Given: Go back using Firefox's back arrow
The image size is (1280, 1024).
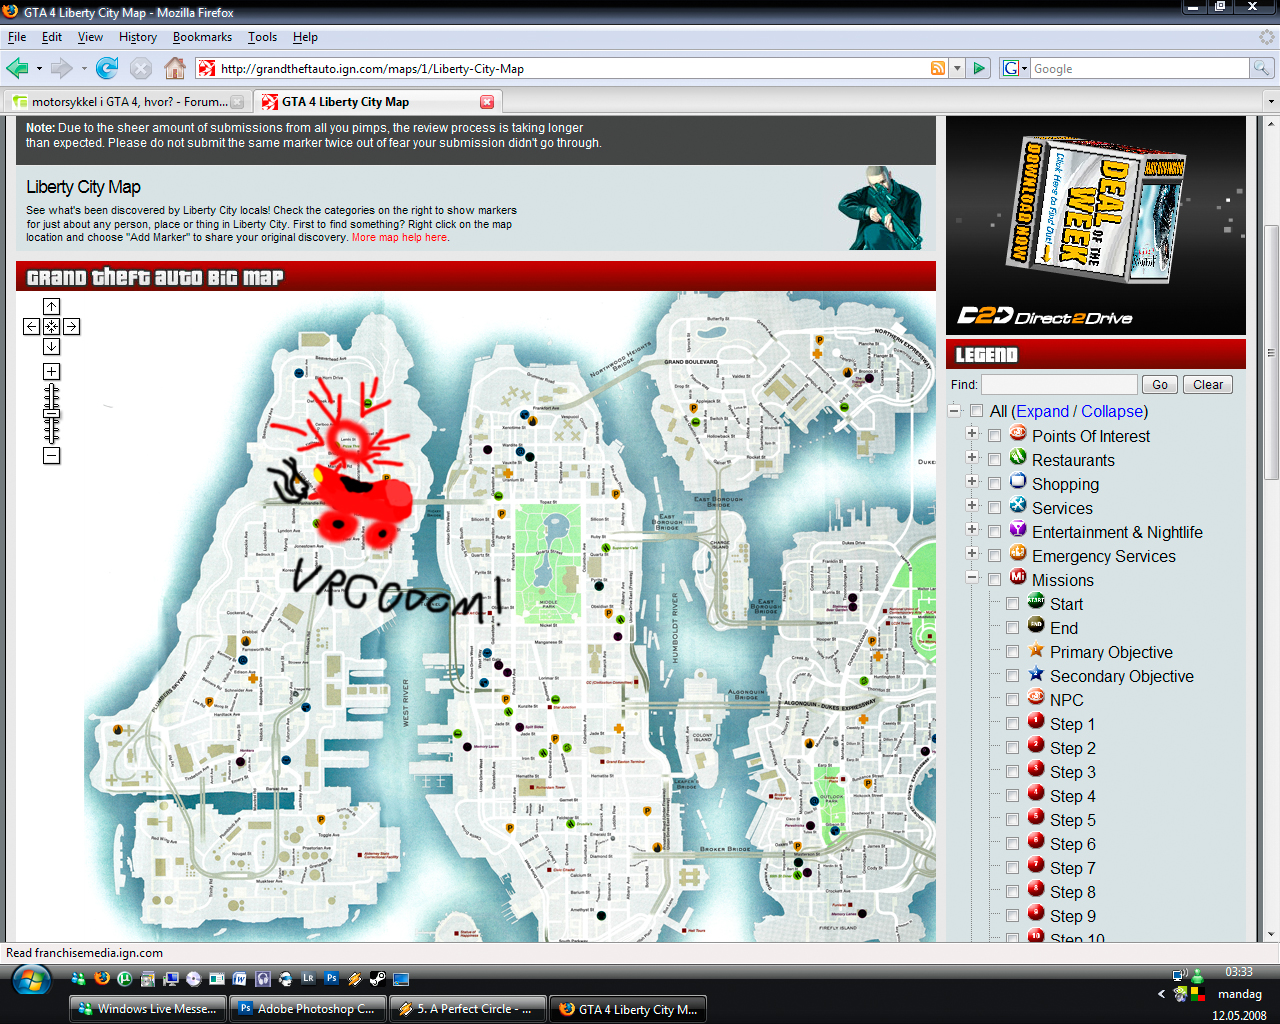Looking at the screenshot, I should click(17, 68).
